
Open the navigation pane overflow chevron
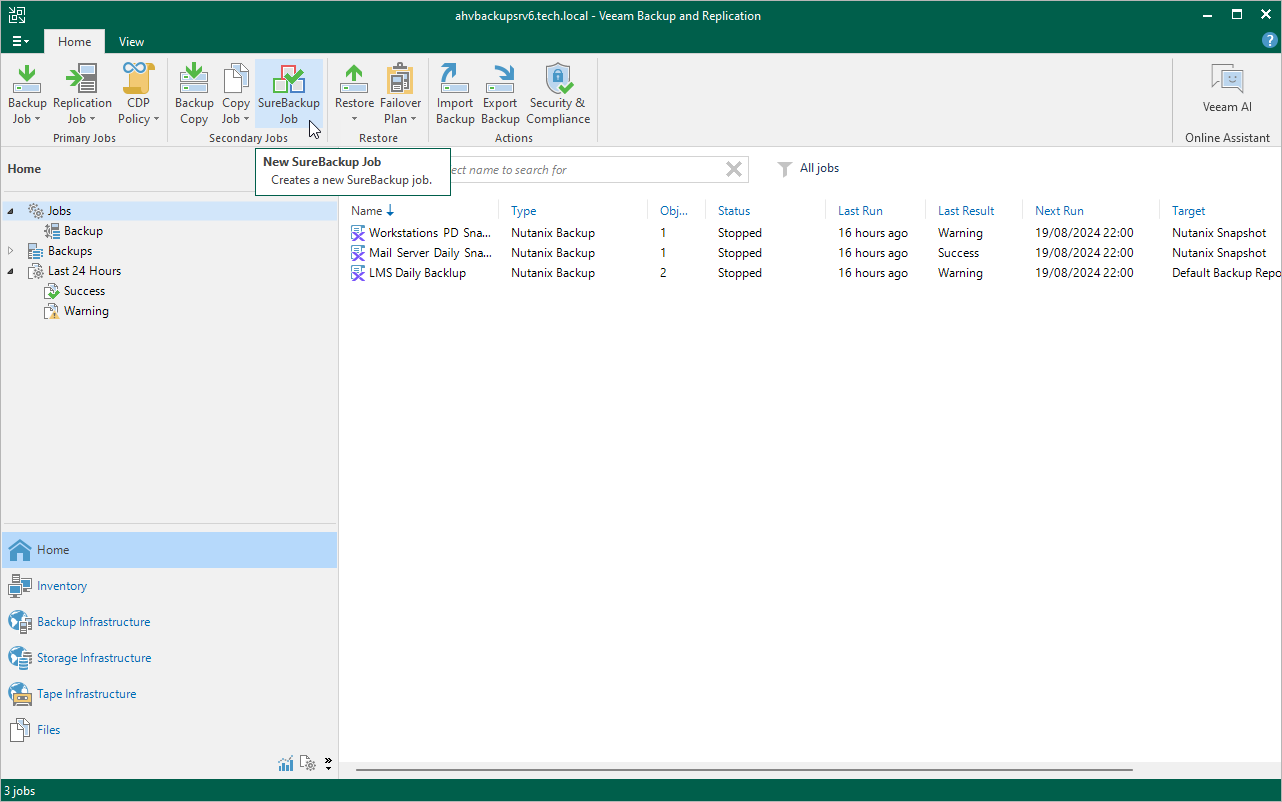pos(328,764)
